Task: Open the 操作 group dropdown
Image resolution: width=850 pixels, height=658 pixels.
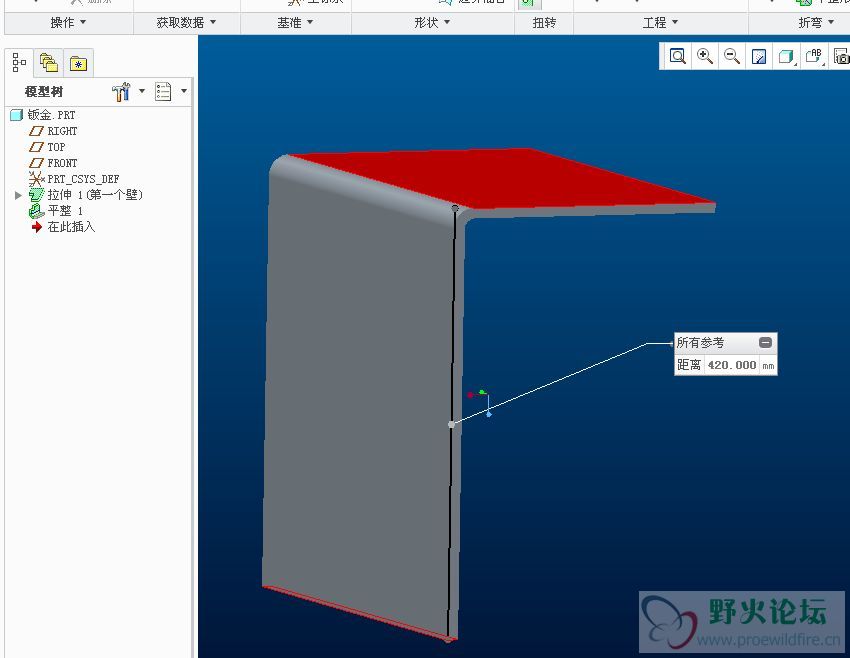Action: (x=68, y=22)
